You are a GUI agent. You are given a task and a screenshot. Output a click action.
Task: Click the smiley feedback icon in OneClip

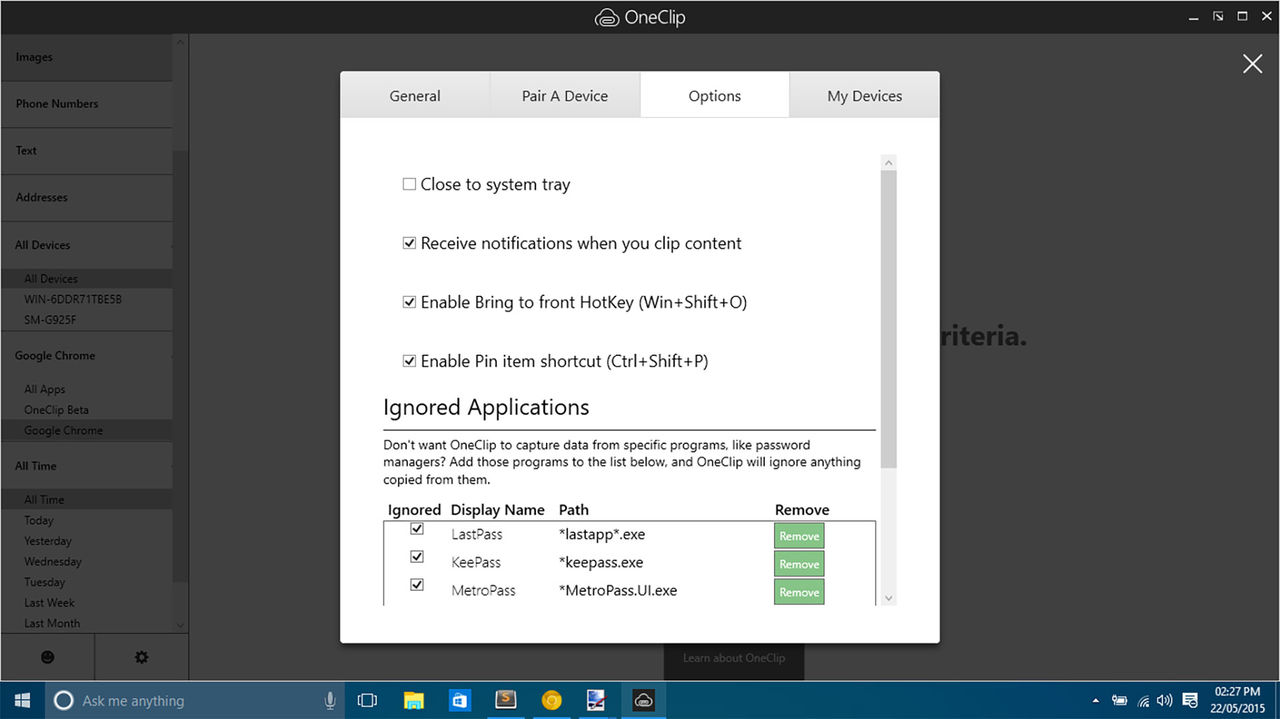tap(47, 657)
